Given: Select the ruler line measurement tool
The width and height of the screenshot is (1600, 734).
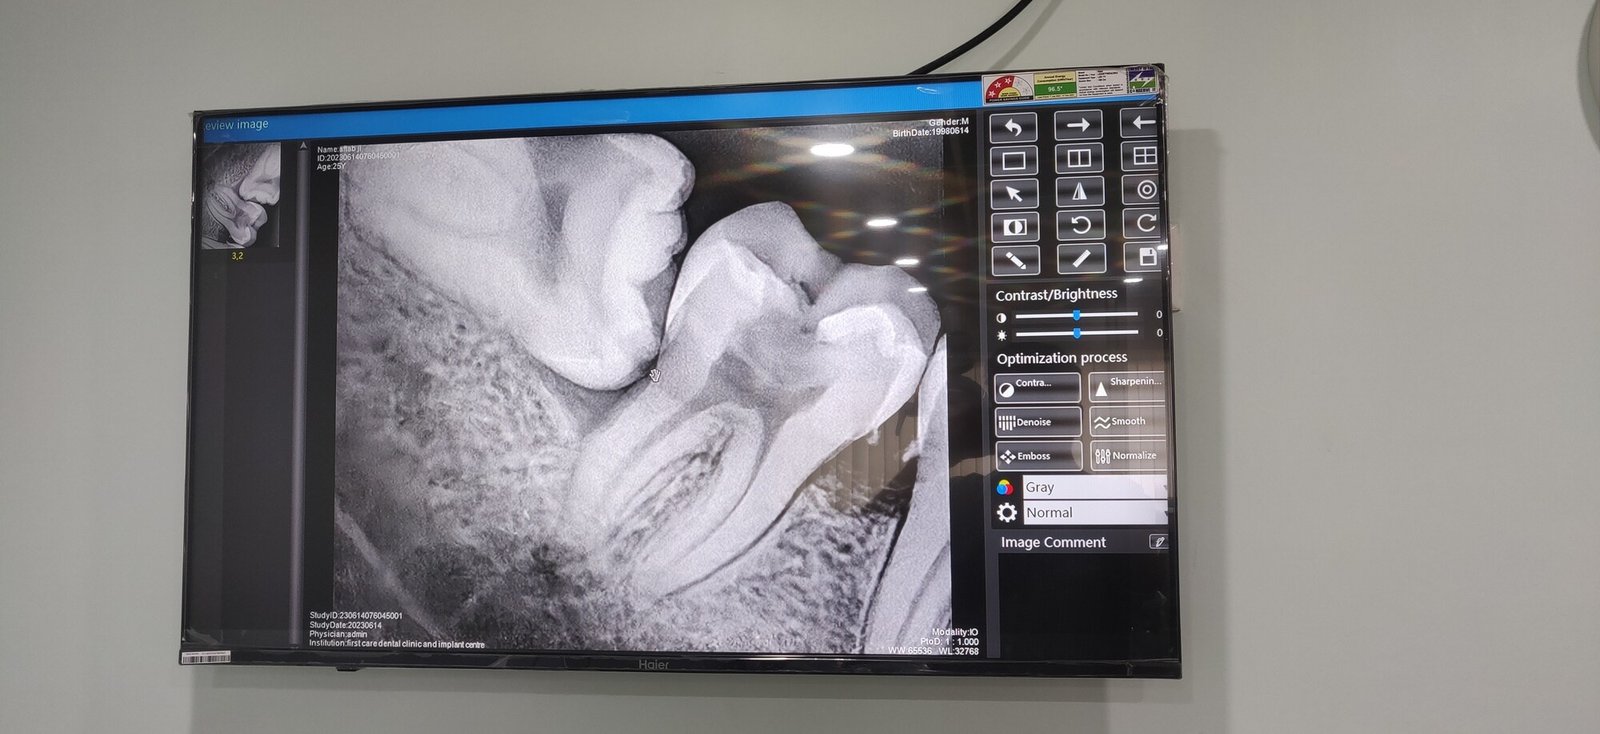Looking at the screenshot, I should (x=1081, y=258).
